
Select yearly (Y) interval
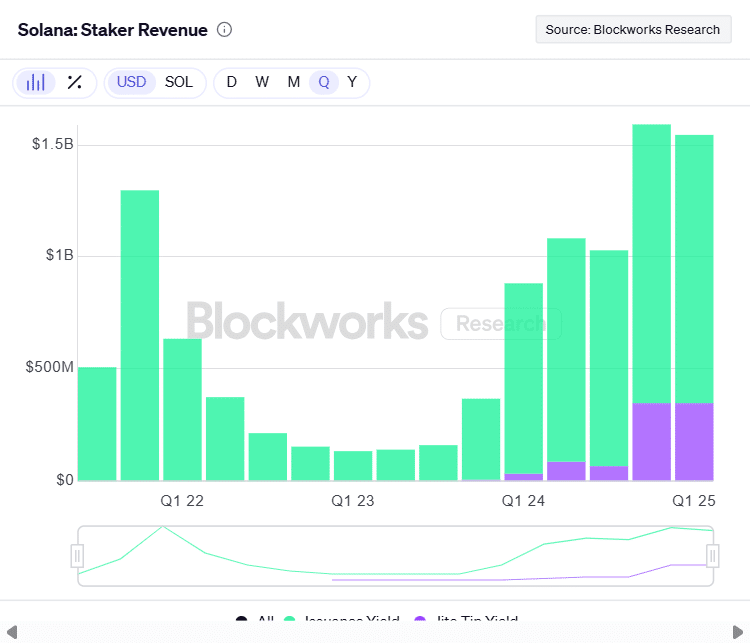click(x=352, y=82)
